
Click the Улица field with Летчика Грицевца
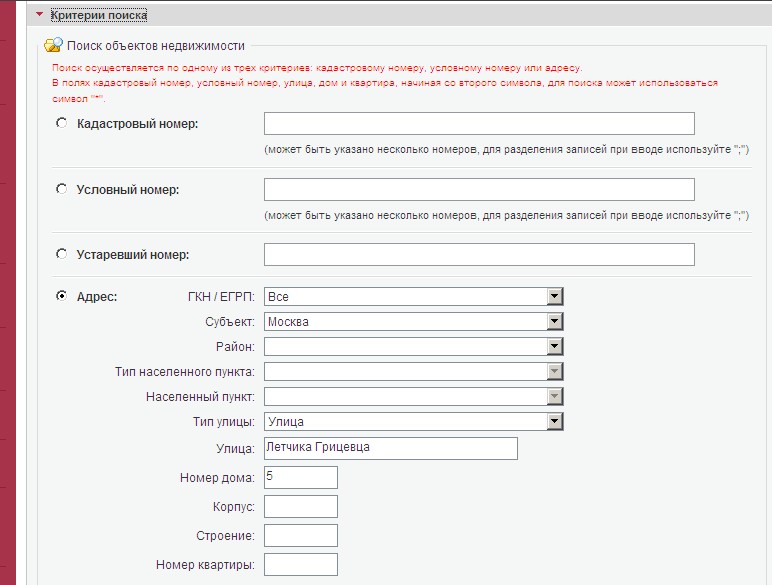pyautogui.click(x=390, y=448)
